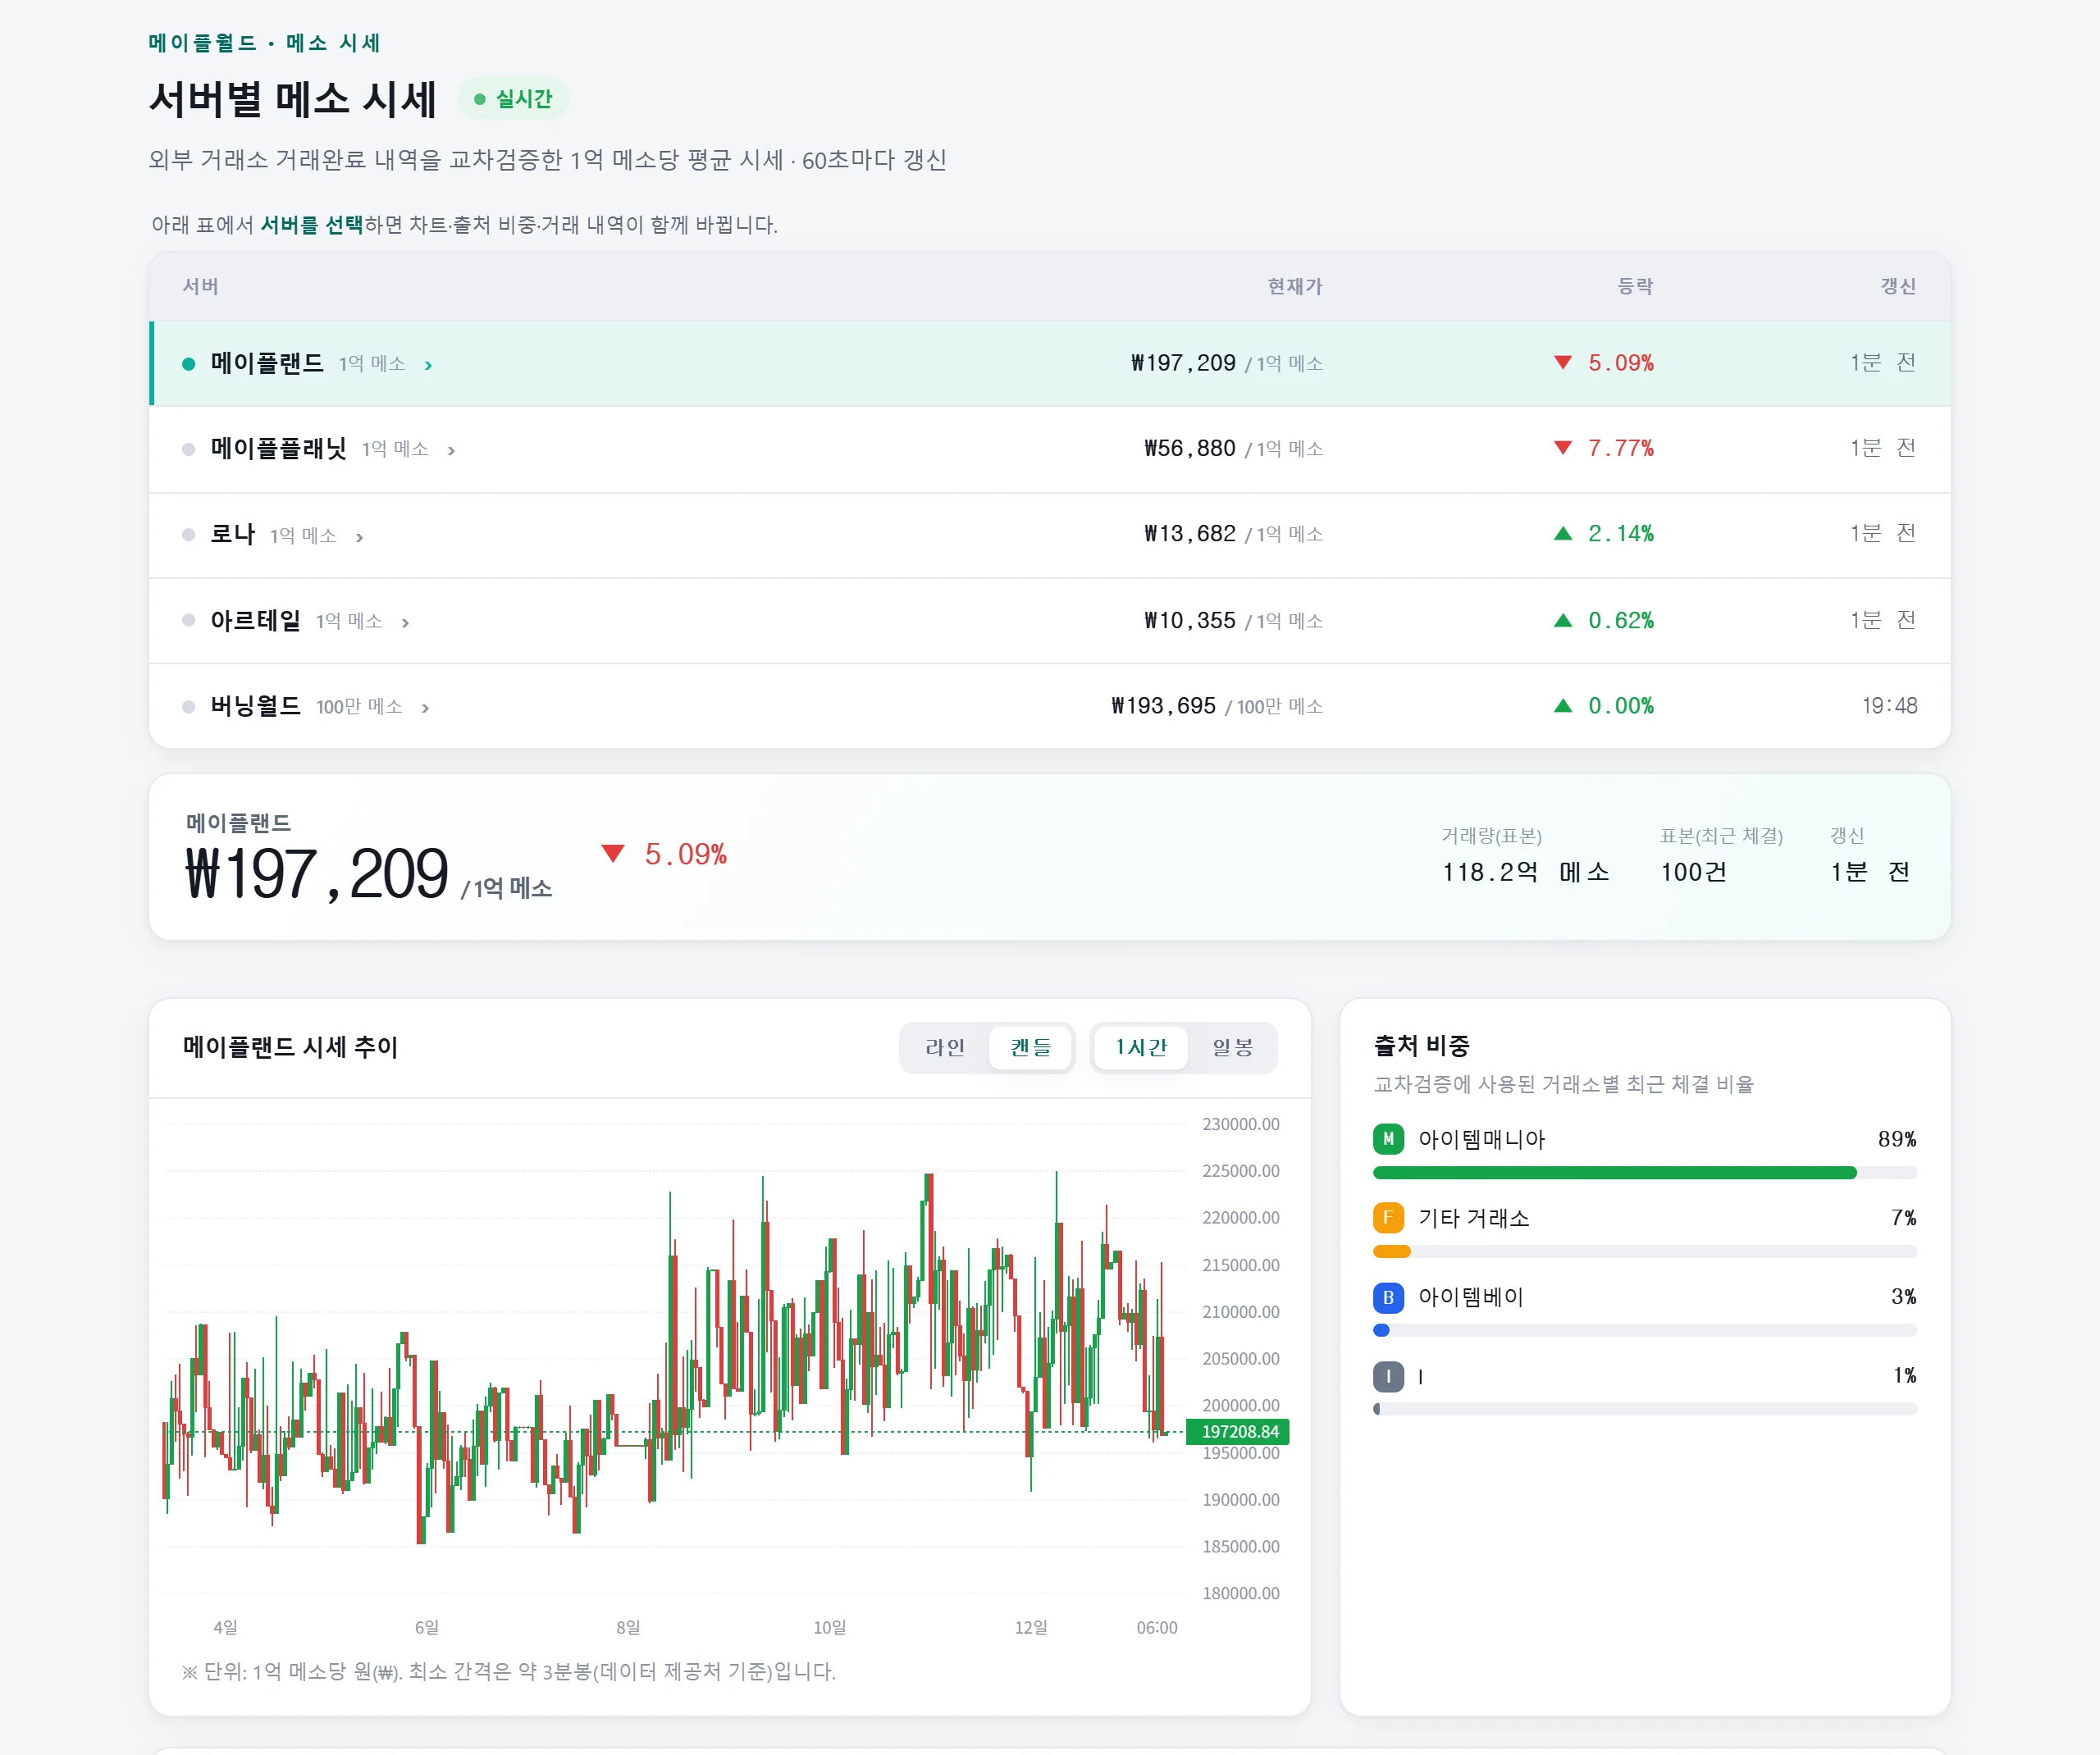Select the 아르테일 server name
This screenshot has width=2100, height=1755.
pyautogui.click(x=255, y=620)
